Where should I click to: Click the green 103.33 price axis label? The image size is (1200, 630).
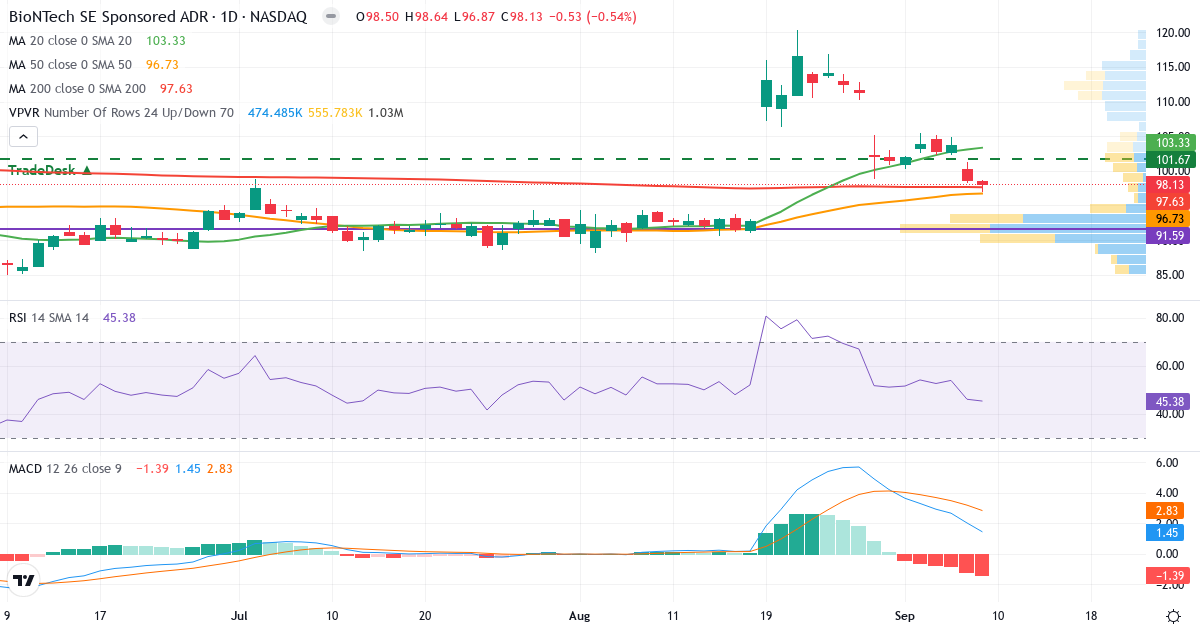(x=1169, y=143)
